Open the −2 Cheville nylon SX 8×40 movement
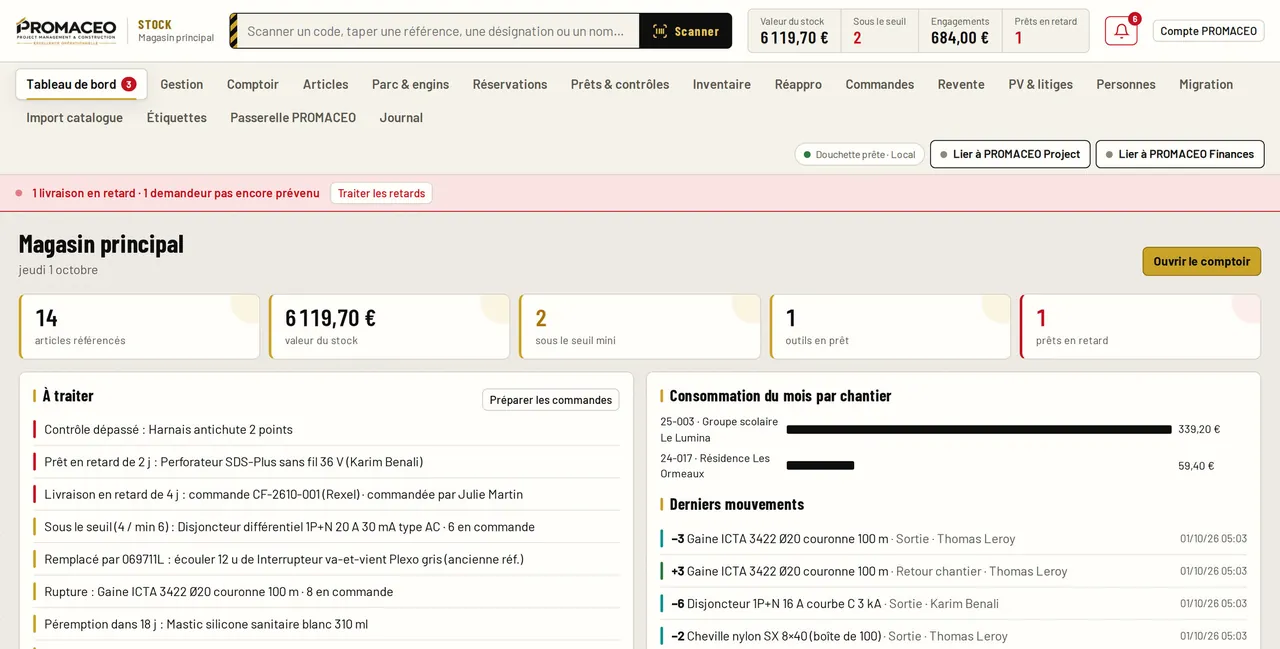 point(954,636)
